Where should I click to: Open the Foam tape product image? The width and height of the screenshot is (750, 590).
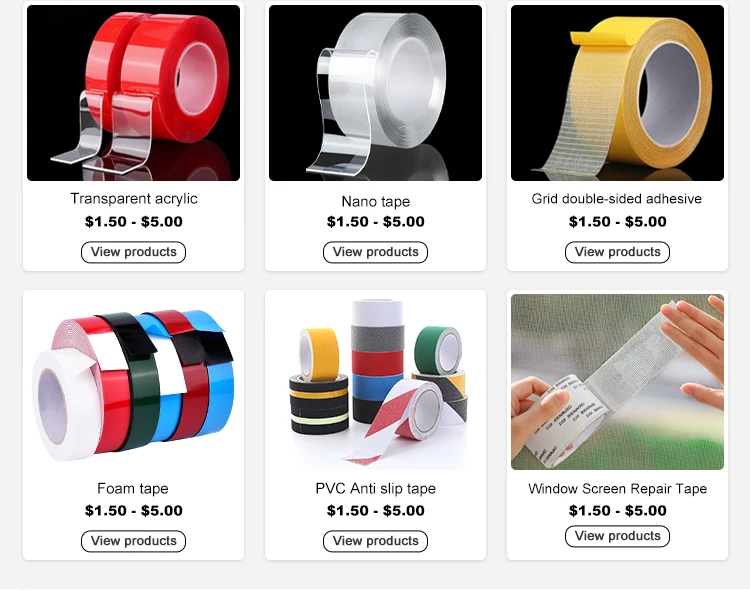pos(133,382)
